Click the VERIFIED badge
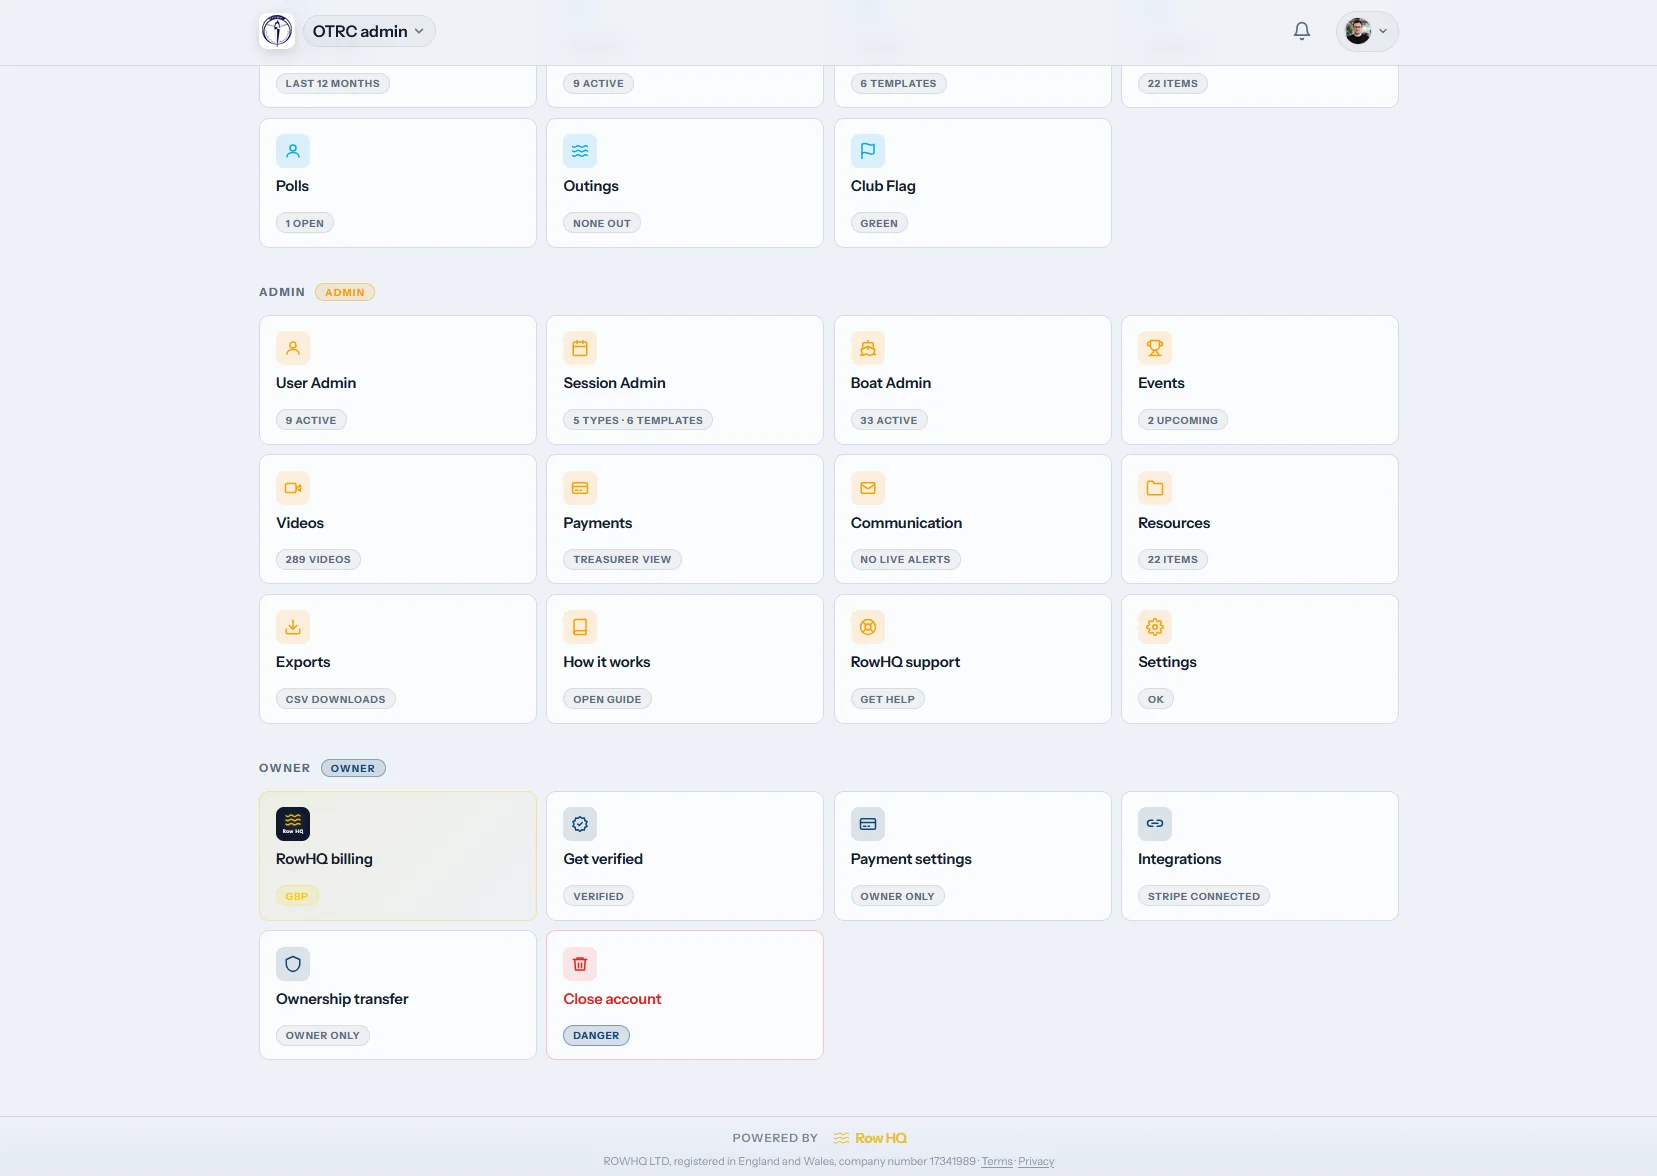The image size is (1657, 1176). [598, 896]
